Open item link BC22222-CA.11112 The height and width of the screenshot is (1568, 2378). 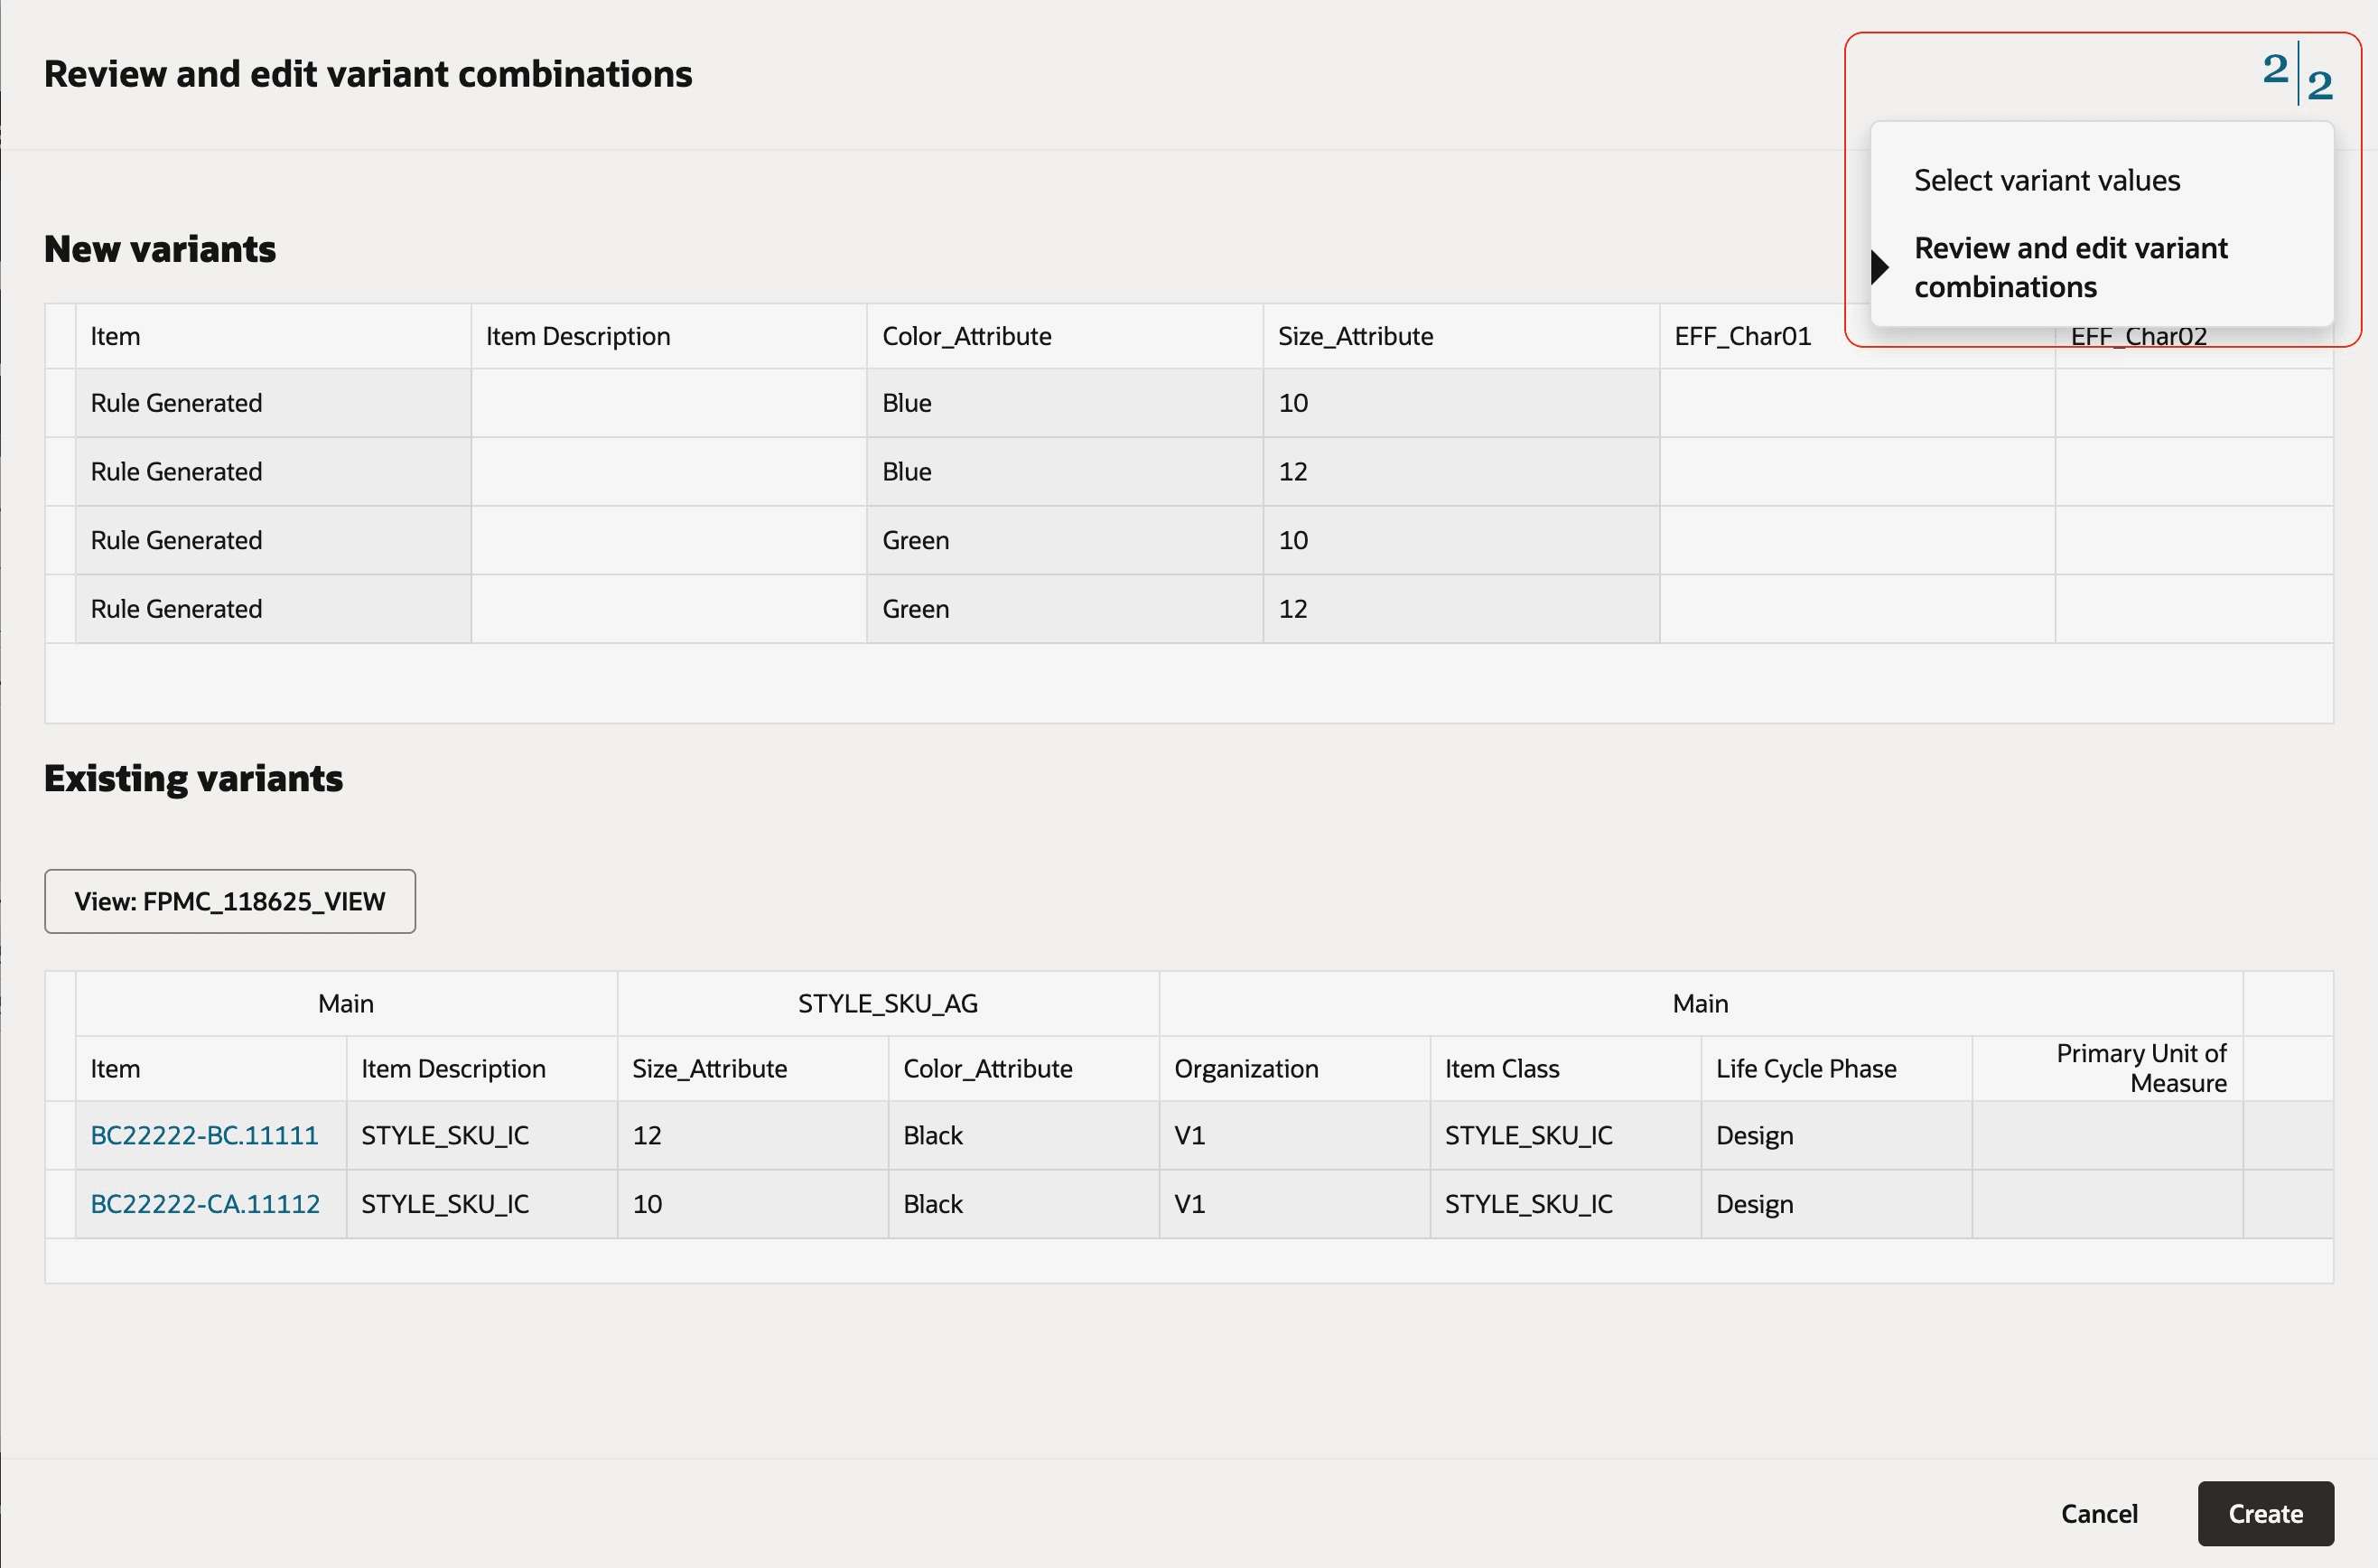(x=205, y=1204)
